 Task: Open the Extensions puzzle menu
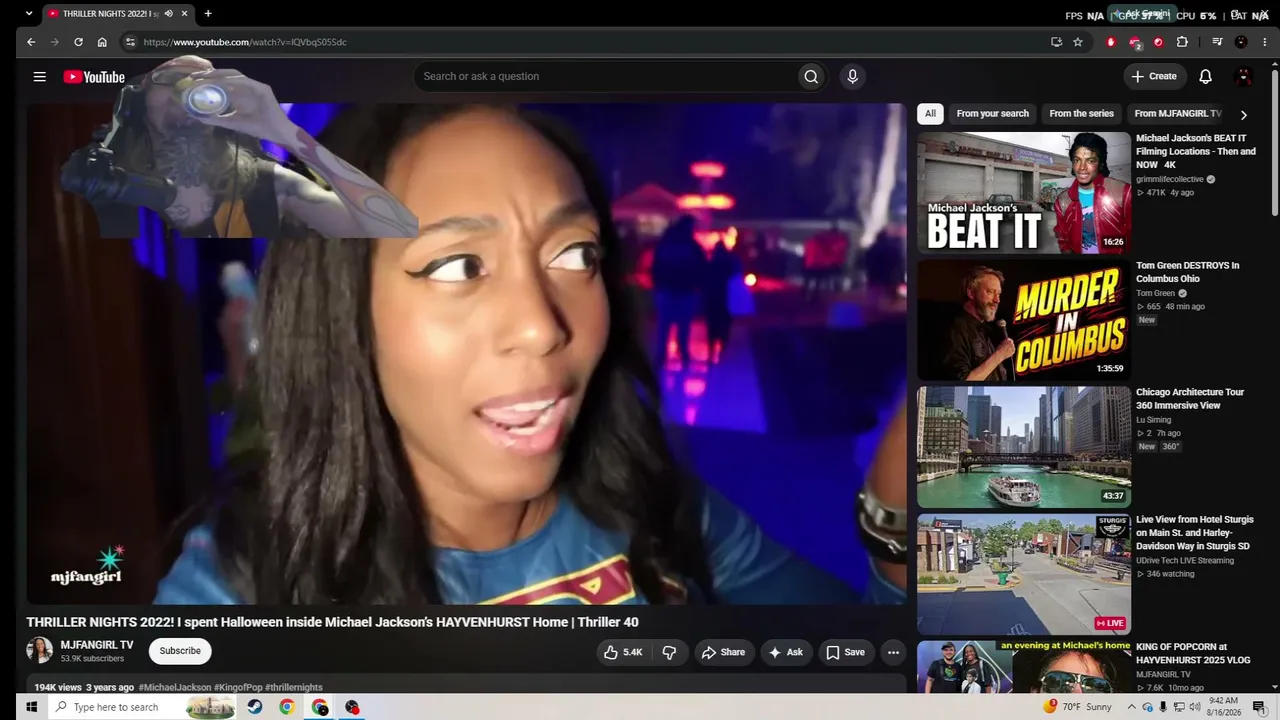(x=1182, y=42)
